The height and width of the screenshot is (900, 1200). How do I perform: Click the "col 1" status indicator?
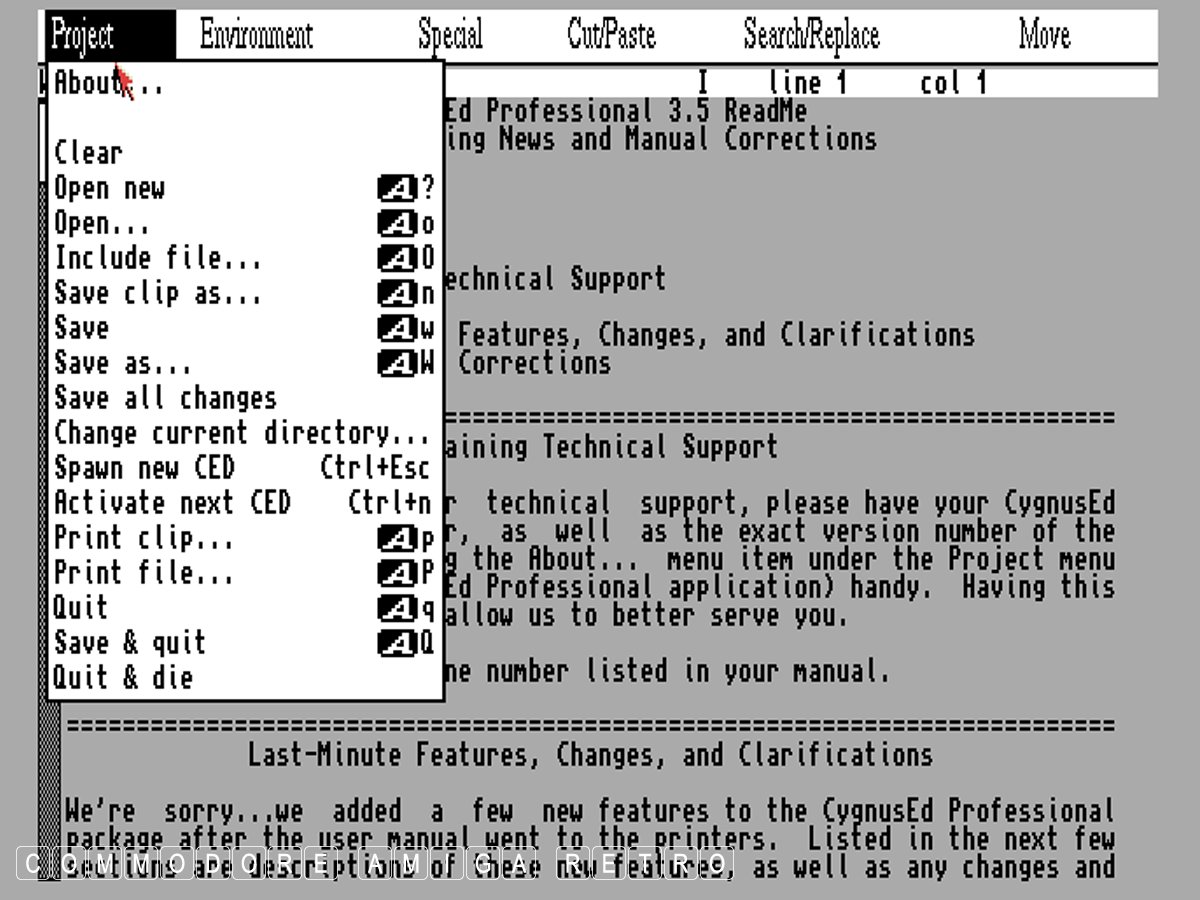tap(954, 83)
